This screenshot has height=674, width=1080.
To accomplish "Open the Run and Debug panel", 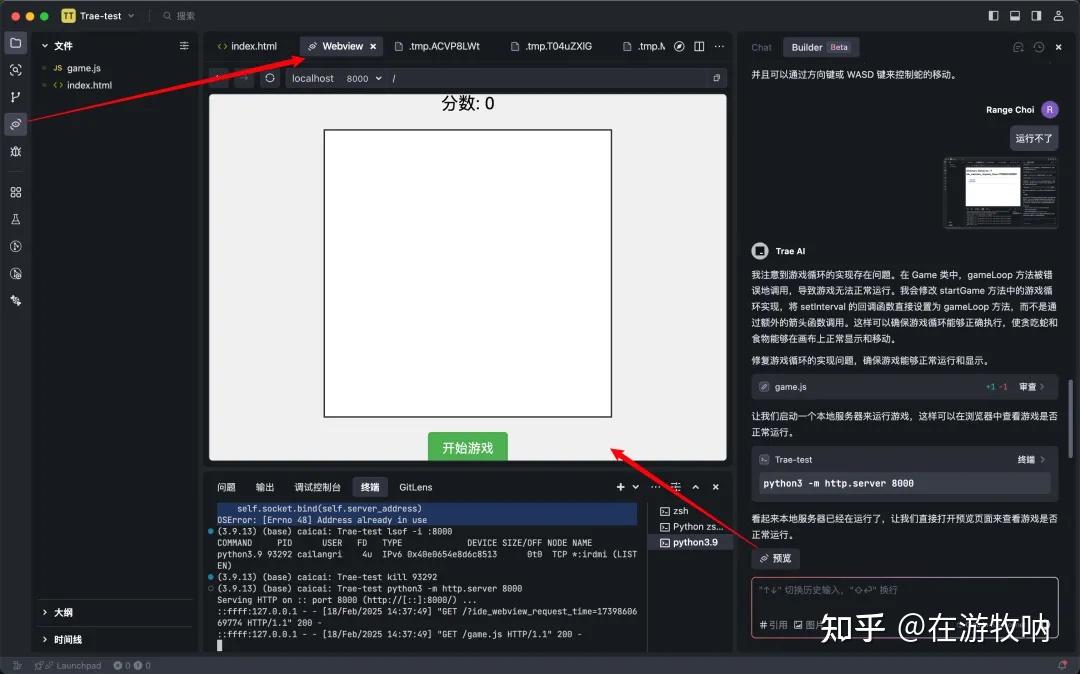I will click(15, 151).
